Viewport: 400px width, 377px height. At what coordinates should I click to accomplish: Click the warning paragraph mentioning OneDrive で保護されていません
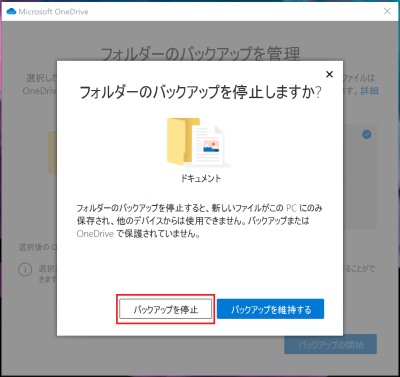199,221
